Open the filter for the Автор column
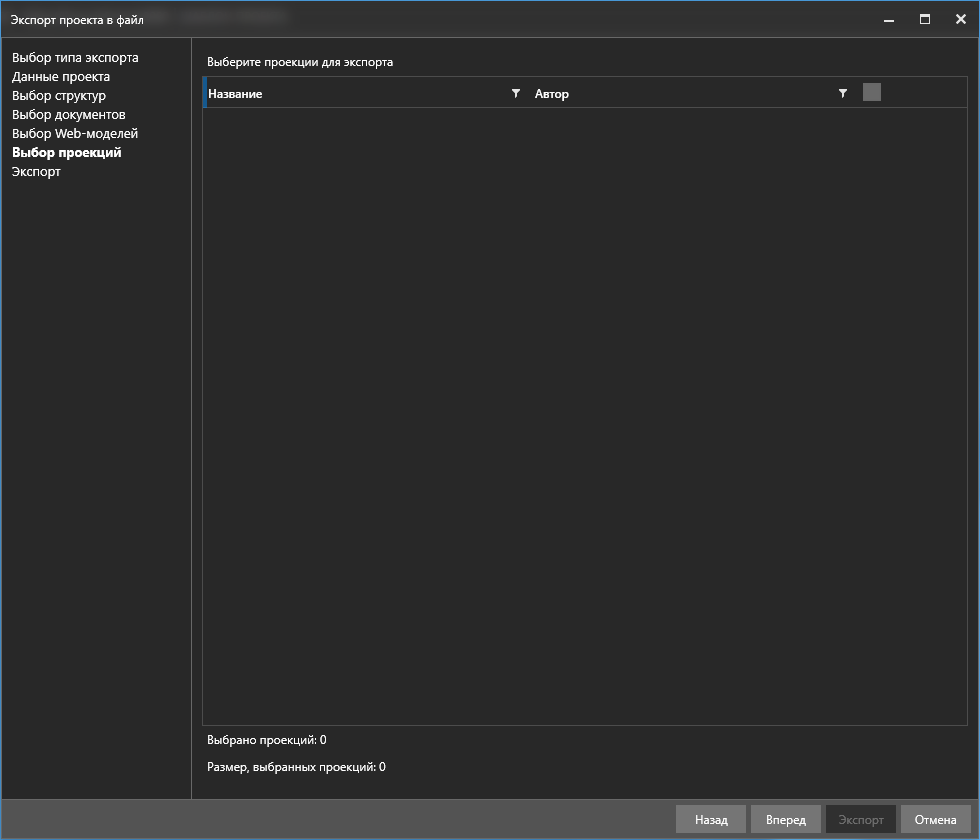 (x=843, y=93)
